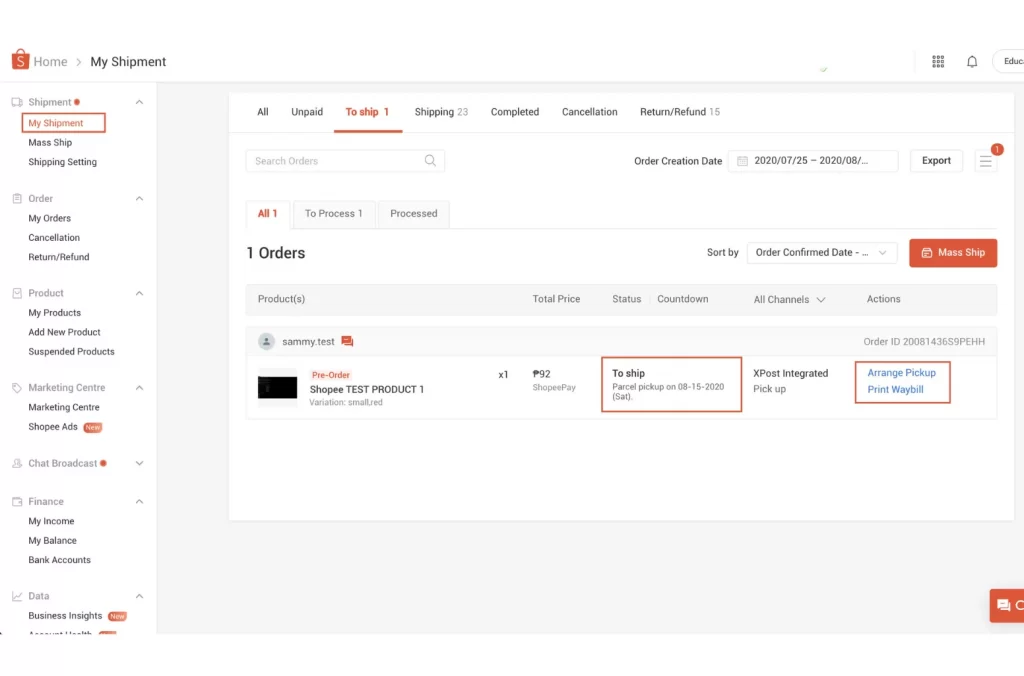This screenshot has height=676, width=1024.
Task: Collapse the Order section
Action: click(139, 199)
